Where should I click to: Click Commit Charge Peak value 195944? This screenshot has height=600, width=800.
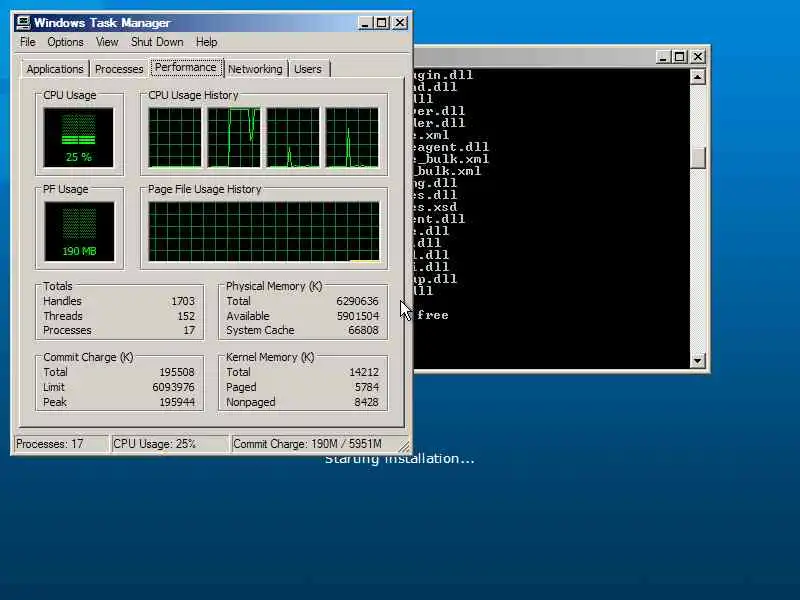tap(177, 402)
